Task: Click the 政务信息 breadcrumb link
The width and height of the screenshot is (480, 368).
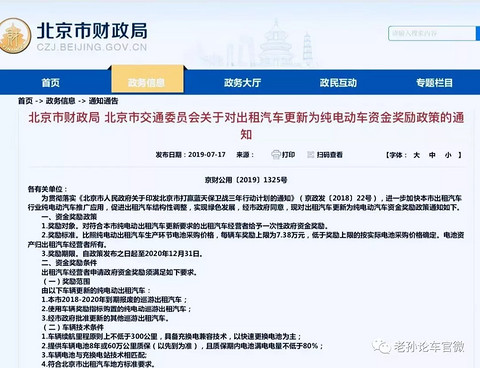Action: tap(60, 101)
